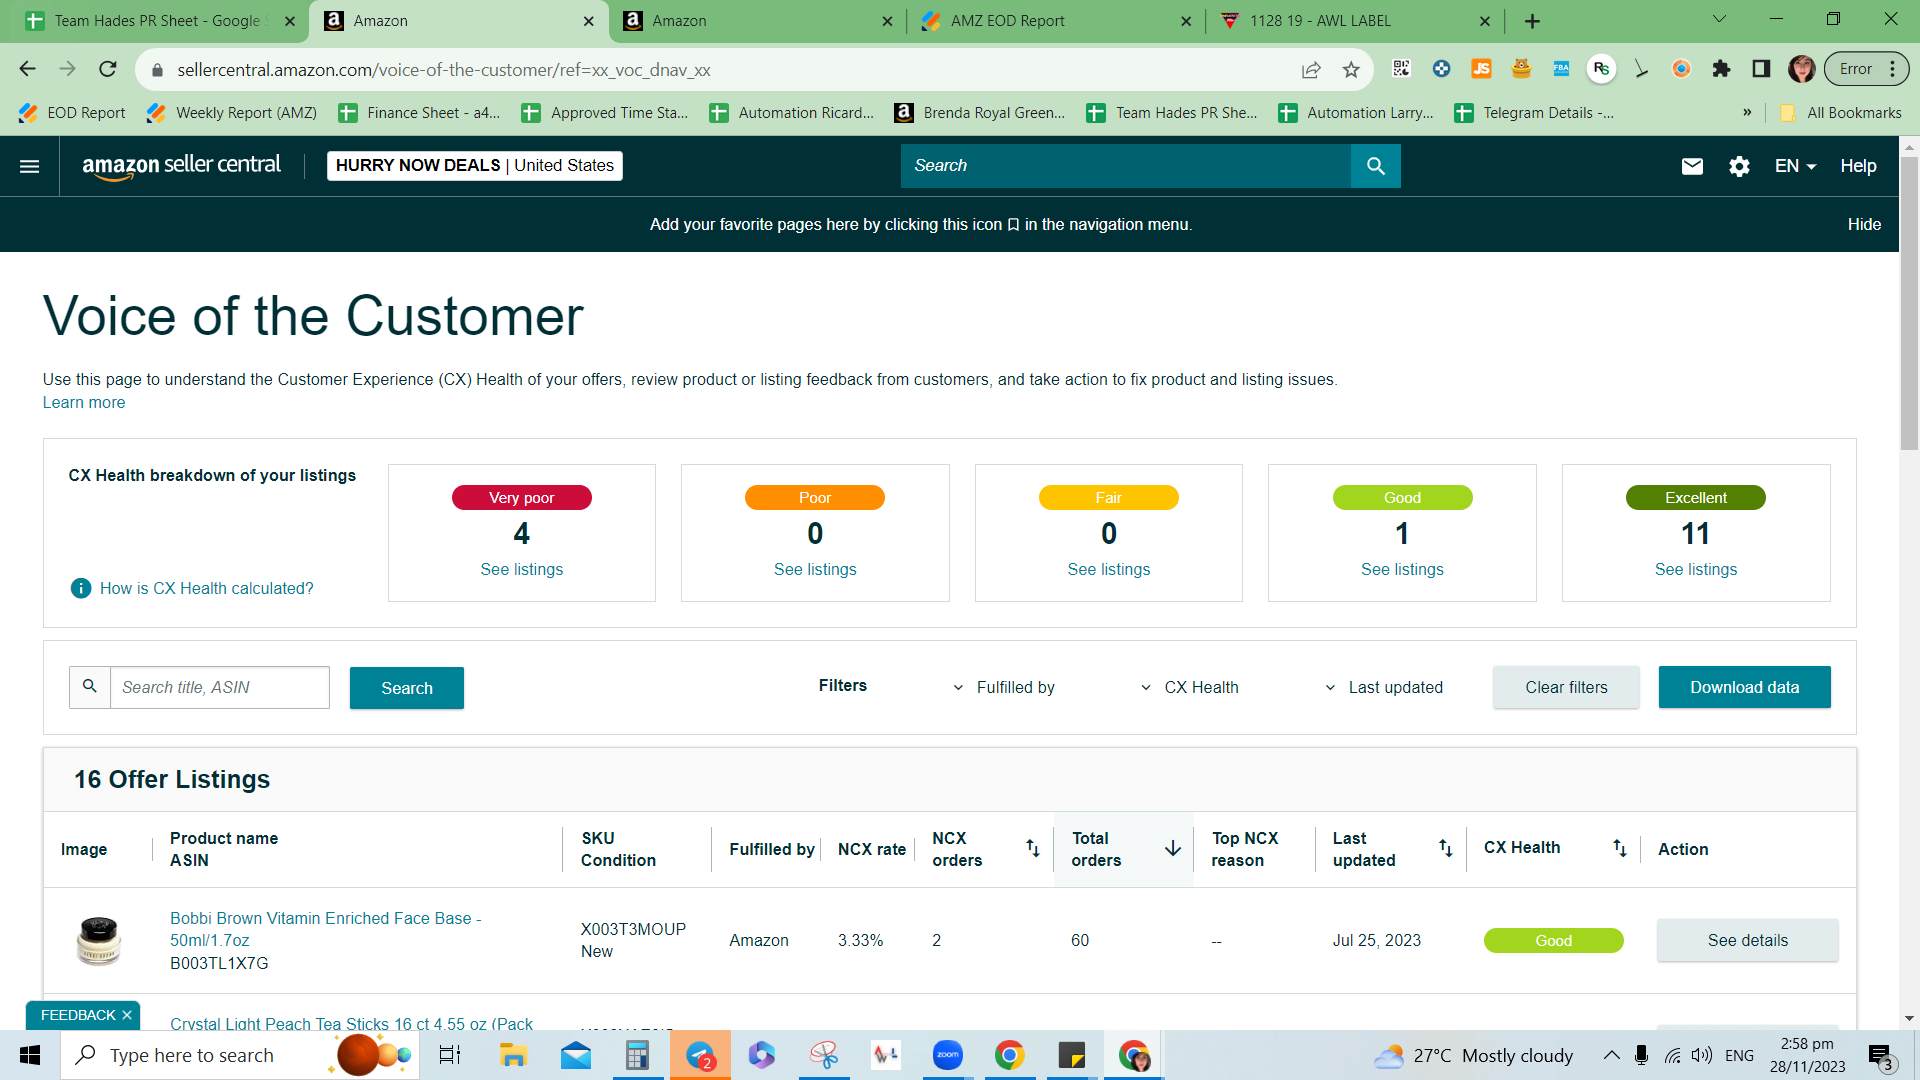Expand the CX Health filter dropdown

1190,688
